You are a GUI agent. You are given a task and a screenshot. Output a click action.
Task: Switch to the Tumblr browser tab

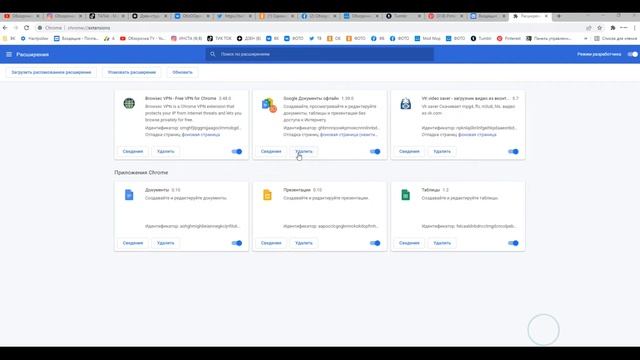(x=402, y=16)
